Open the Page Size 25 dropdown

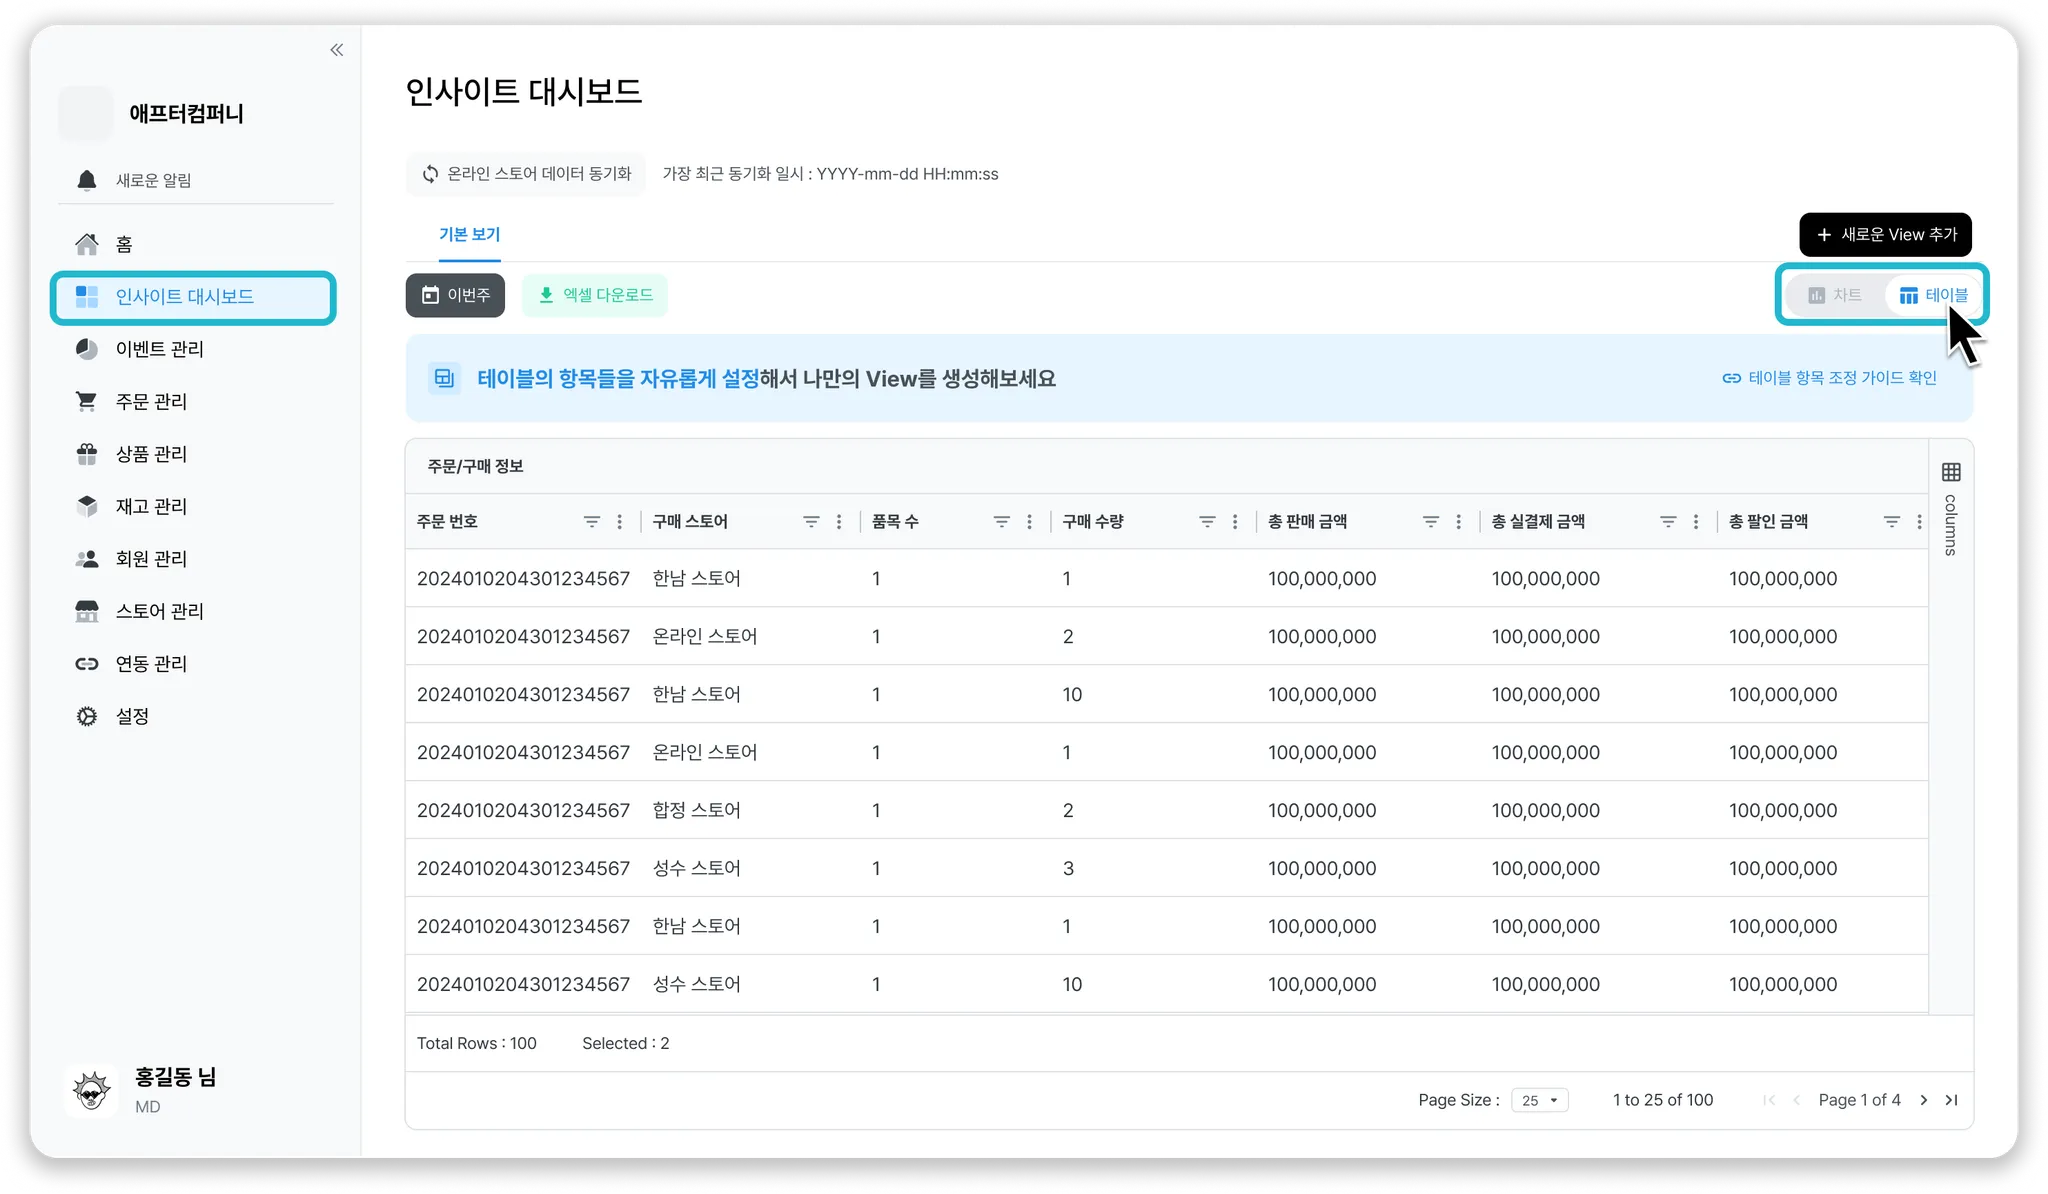[1540, 1100]
